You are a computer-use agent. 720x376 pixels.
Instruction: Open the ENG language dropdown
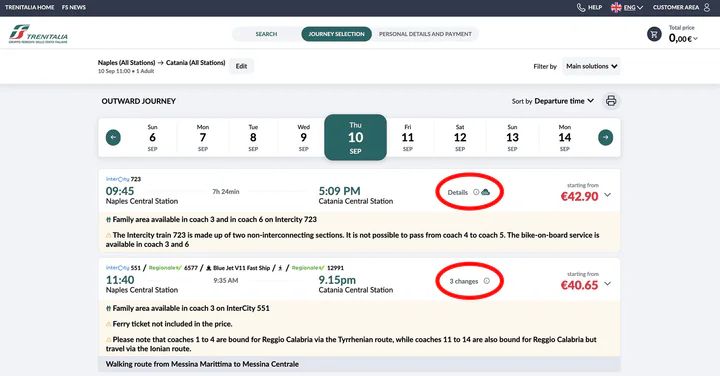(x=633, y=7)
